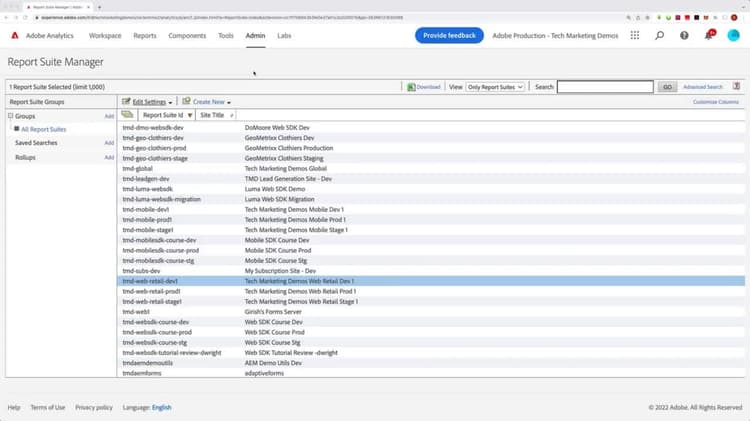Image resolution: width=750 pixels, height=421 pixels.
Task: Select the tmd-mobile-dev1 report suite row
Action: [x=145, y=209]
